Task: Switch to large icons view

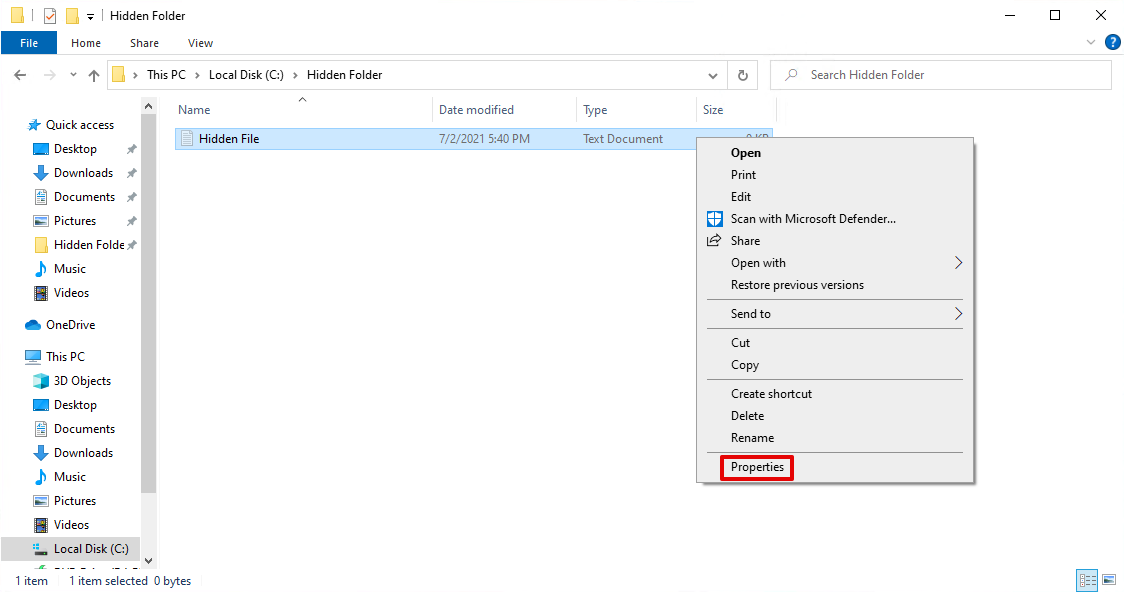Action: click(x=1108, y=580)
